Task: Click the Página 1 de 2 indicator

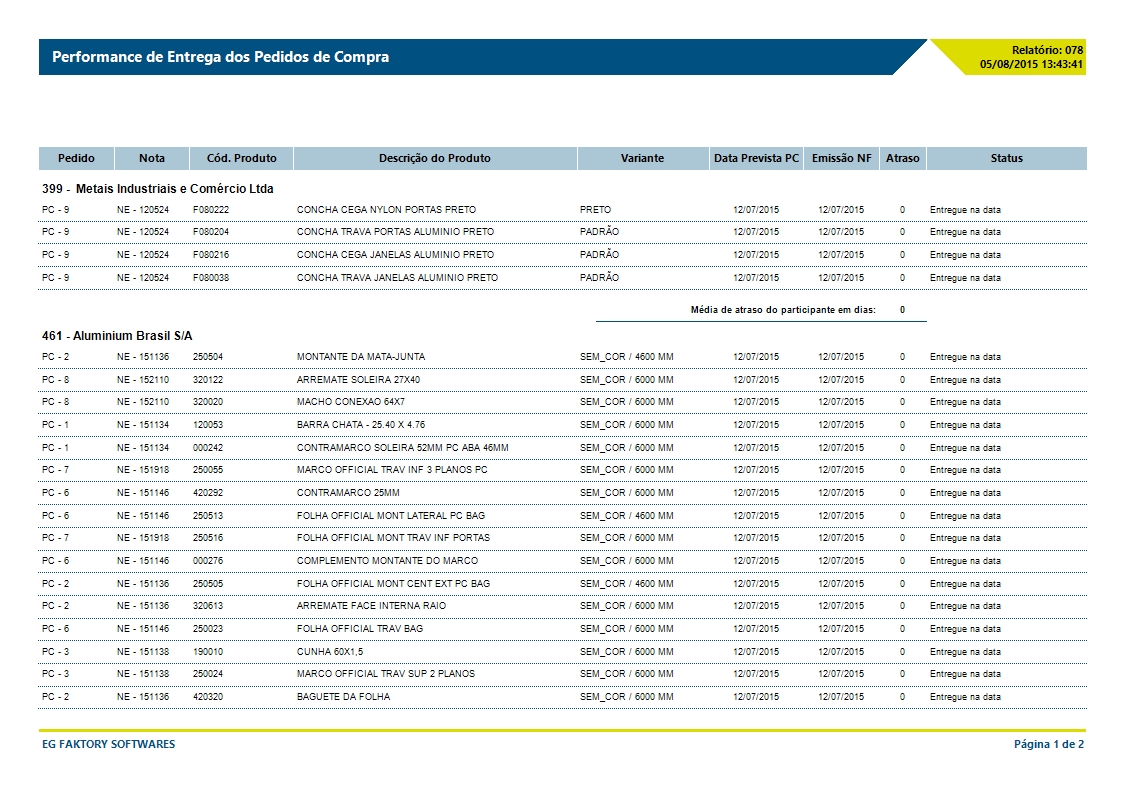Action: (1049, 744)
